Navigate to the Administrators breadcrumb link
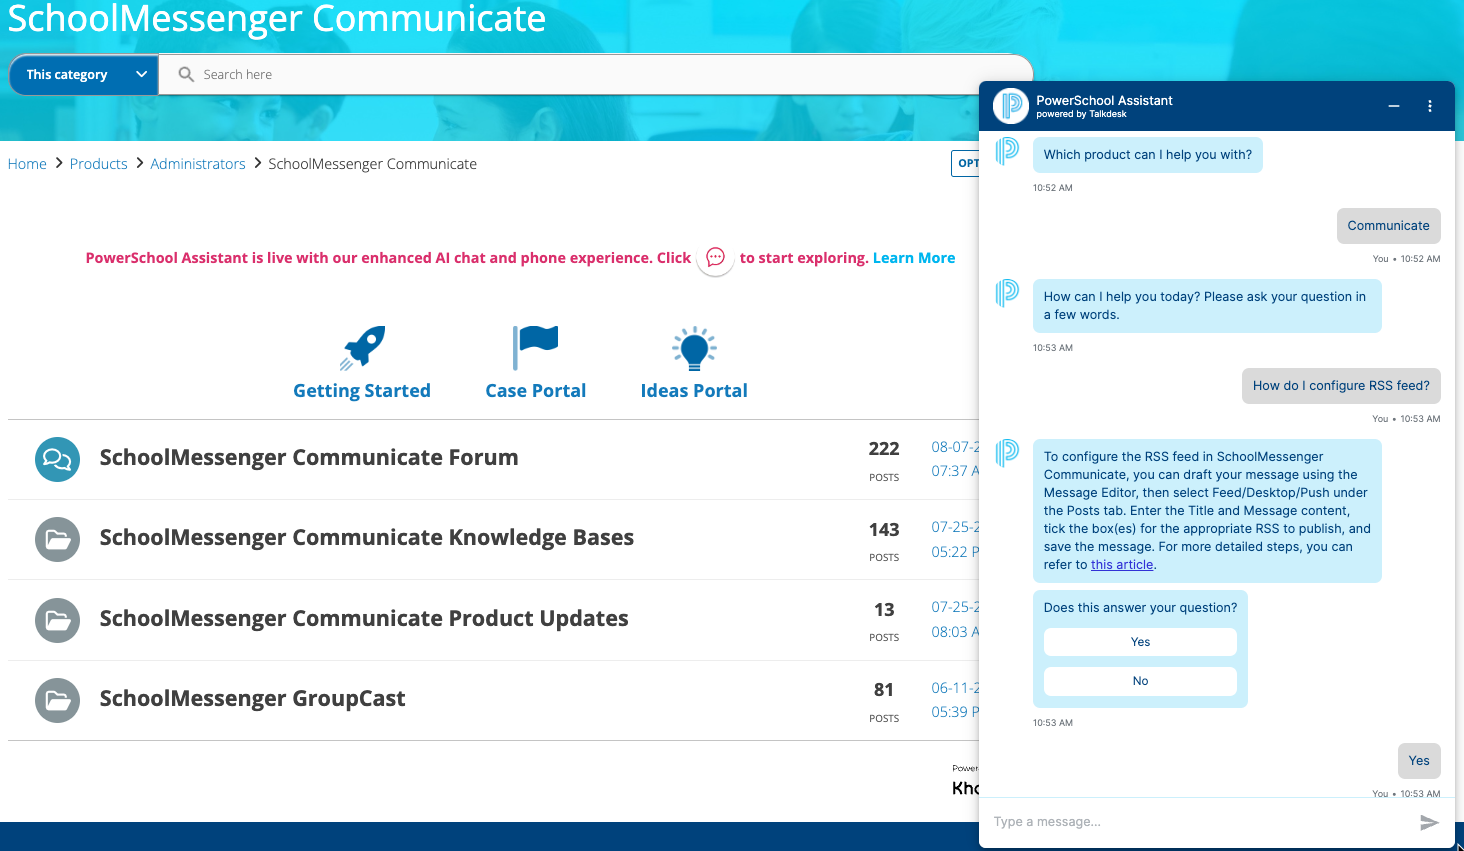Image resolution: width=1464 pixels, height=851 pixels. click(197, 163)
